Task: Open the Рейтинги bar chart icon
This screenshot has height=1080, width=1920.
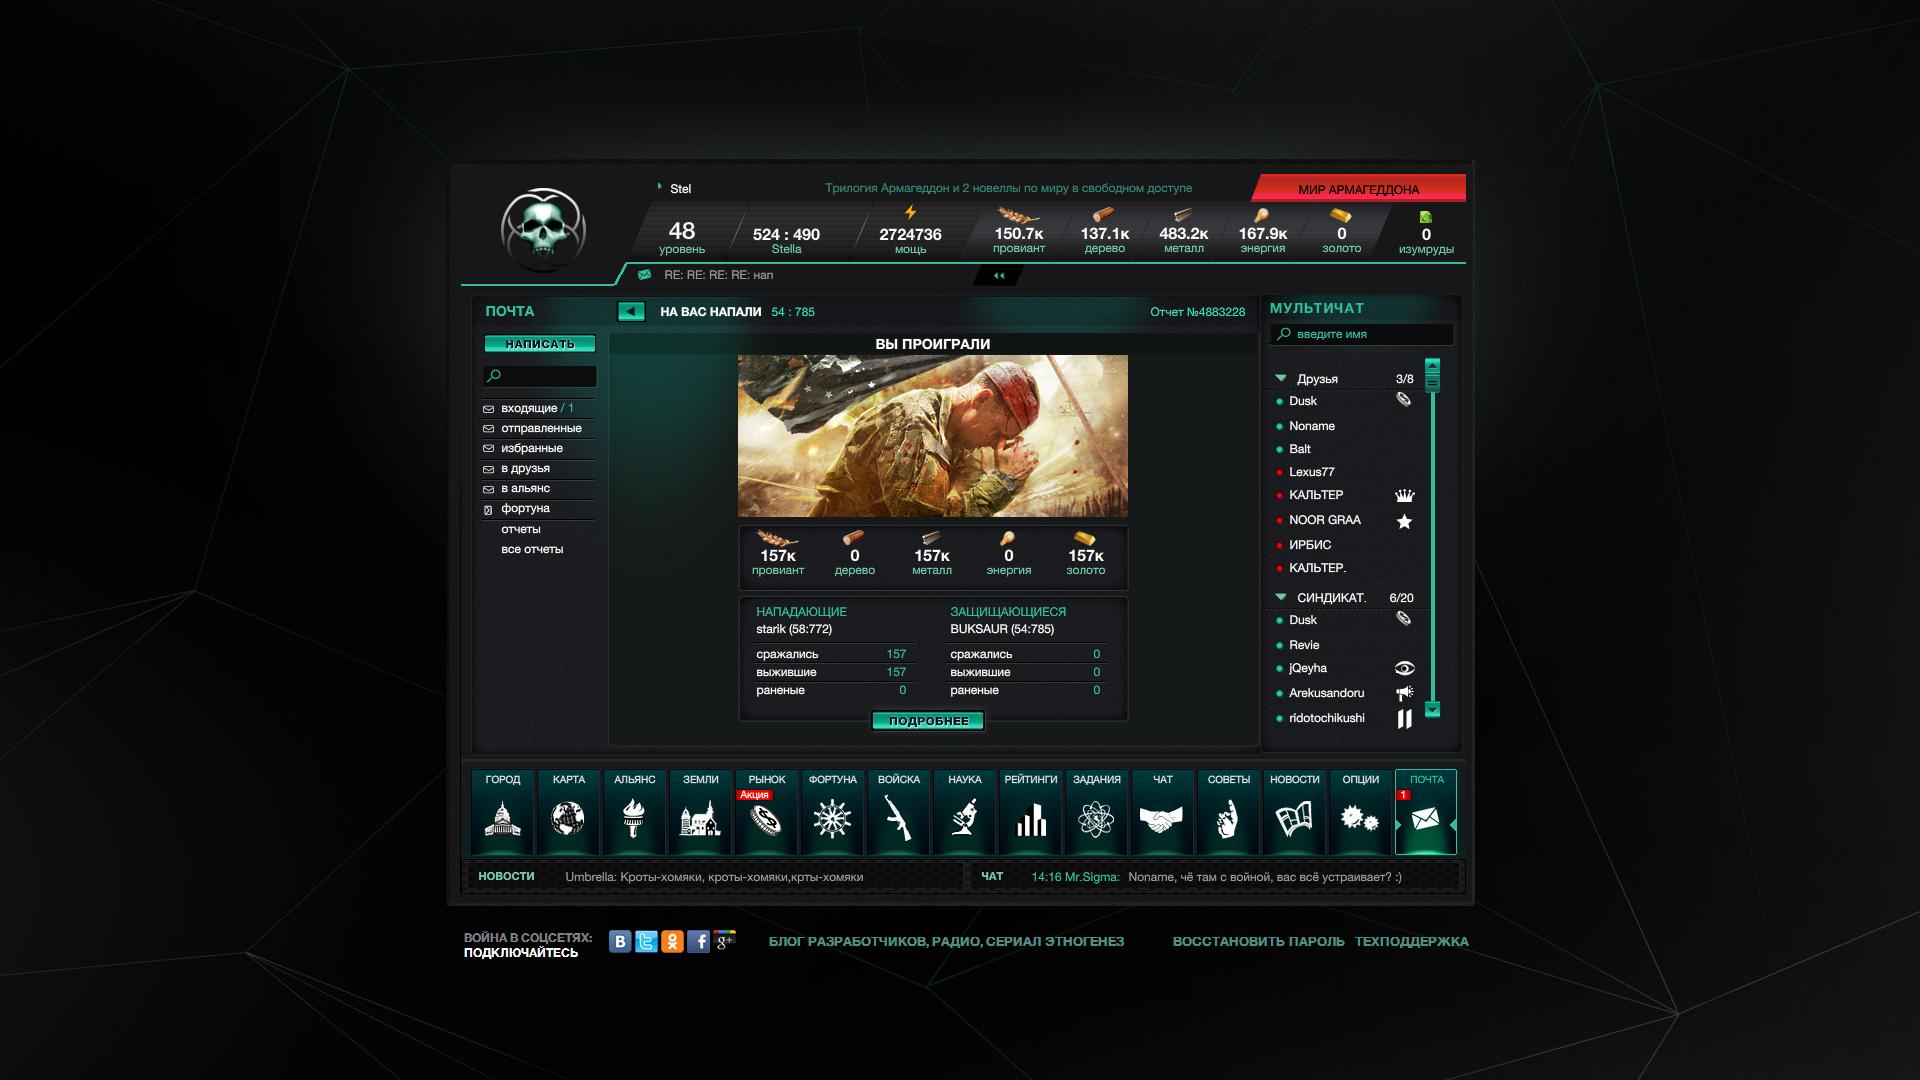Action: point(1030,819)
